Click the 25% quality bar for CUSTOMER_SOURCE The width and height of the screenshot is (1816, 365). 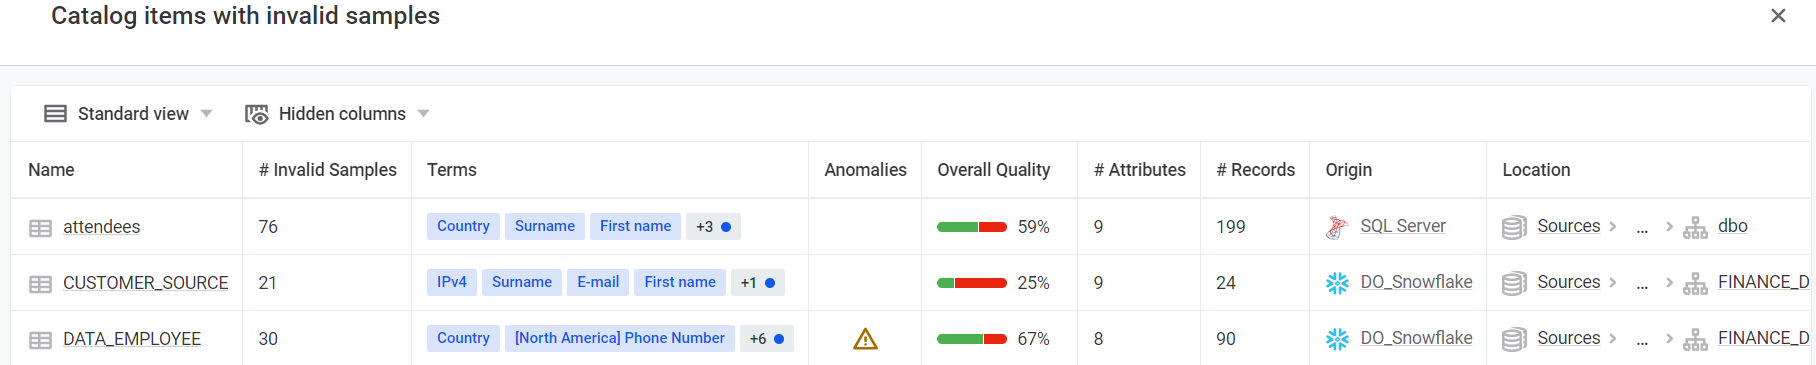(971, 283)
